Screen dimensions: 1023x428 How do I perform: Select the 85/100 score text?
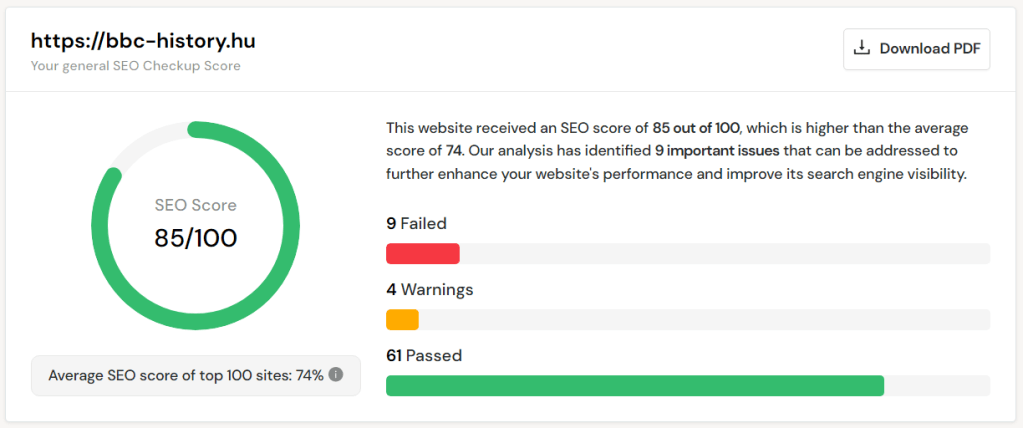pyautogui.click(x=196, y=238)
